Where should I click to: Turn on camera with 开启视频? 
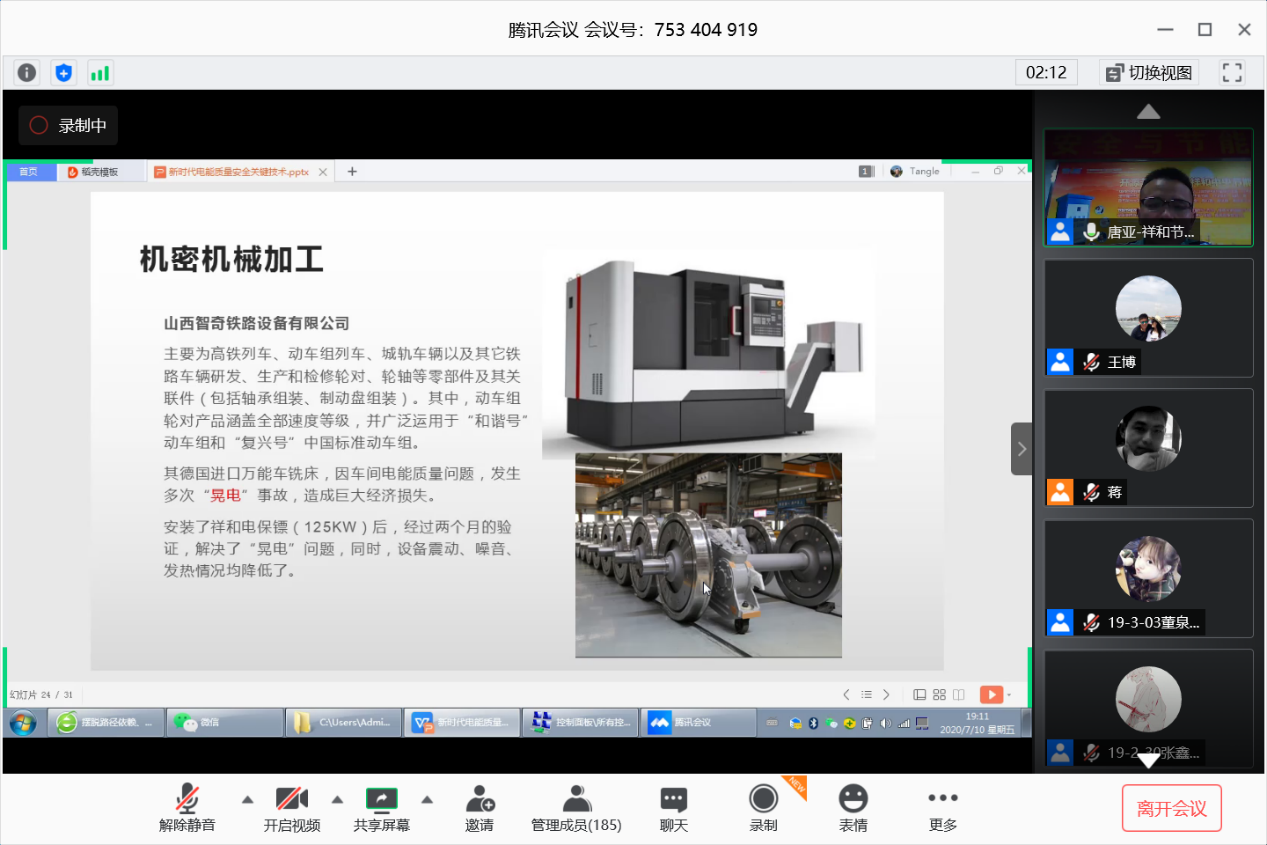pos(292,808)
